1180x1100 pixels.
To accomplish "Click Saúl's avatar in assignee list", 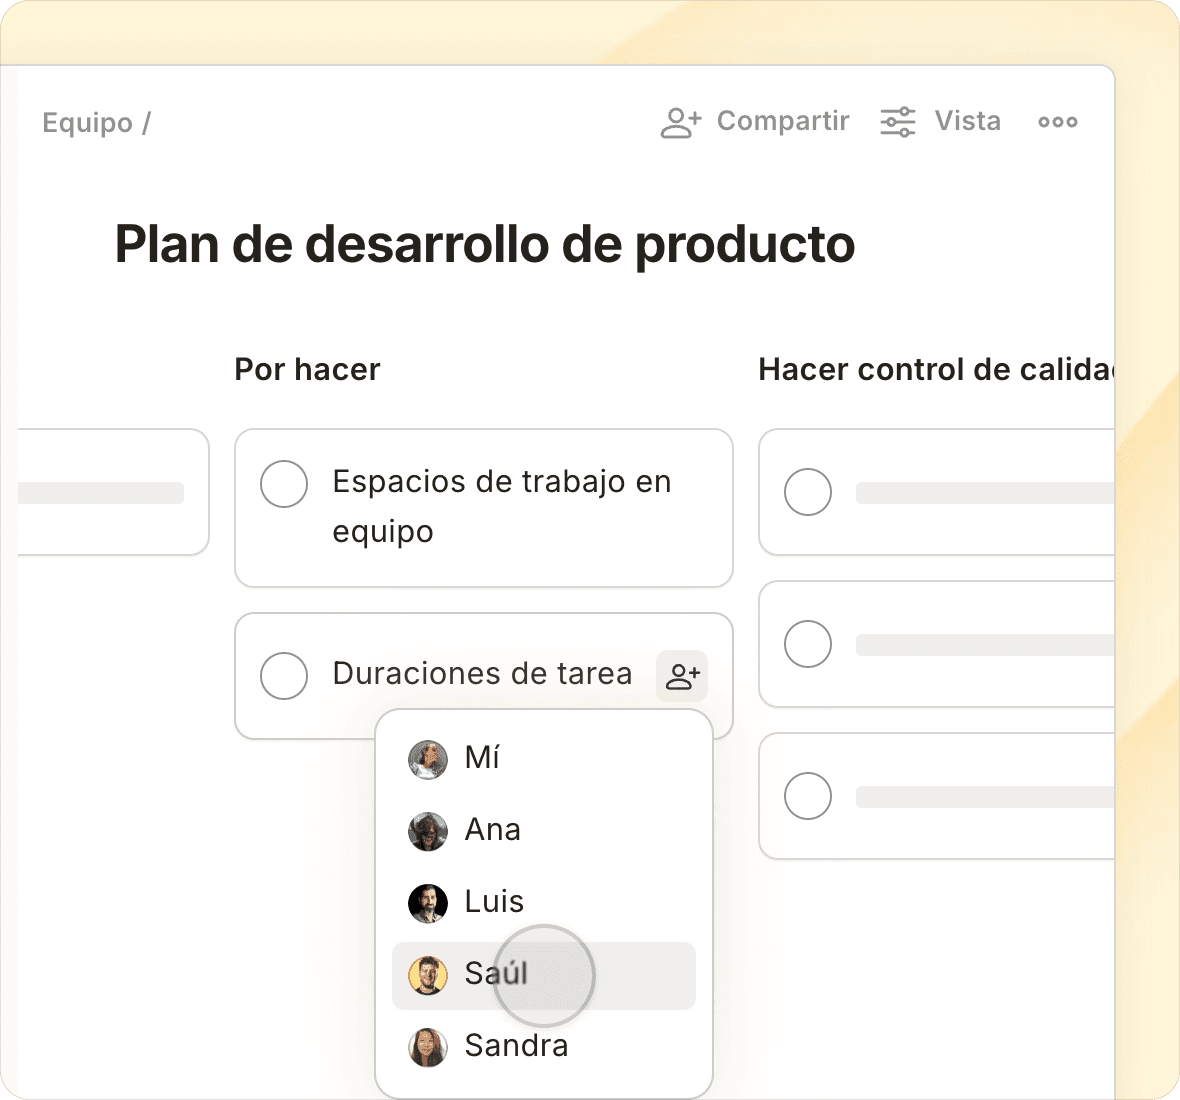I will click(428, 975).
